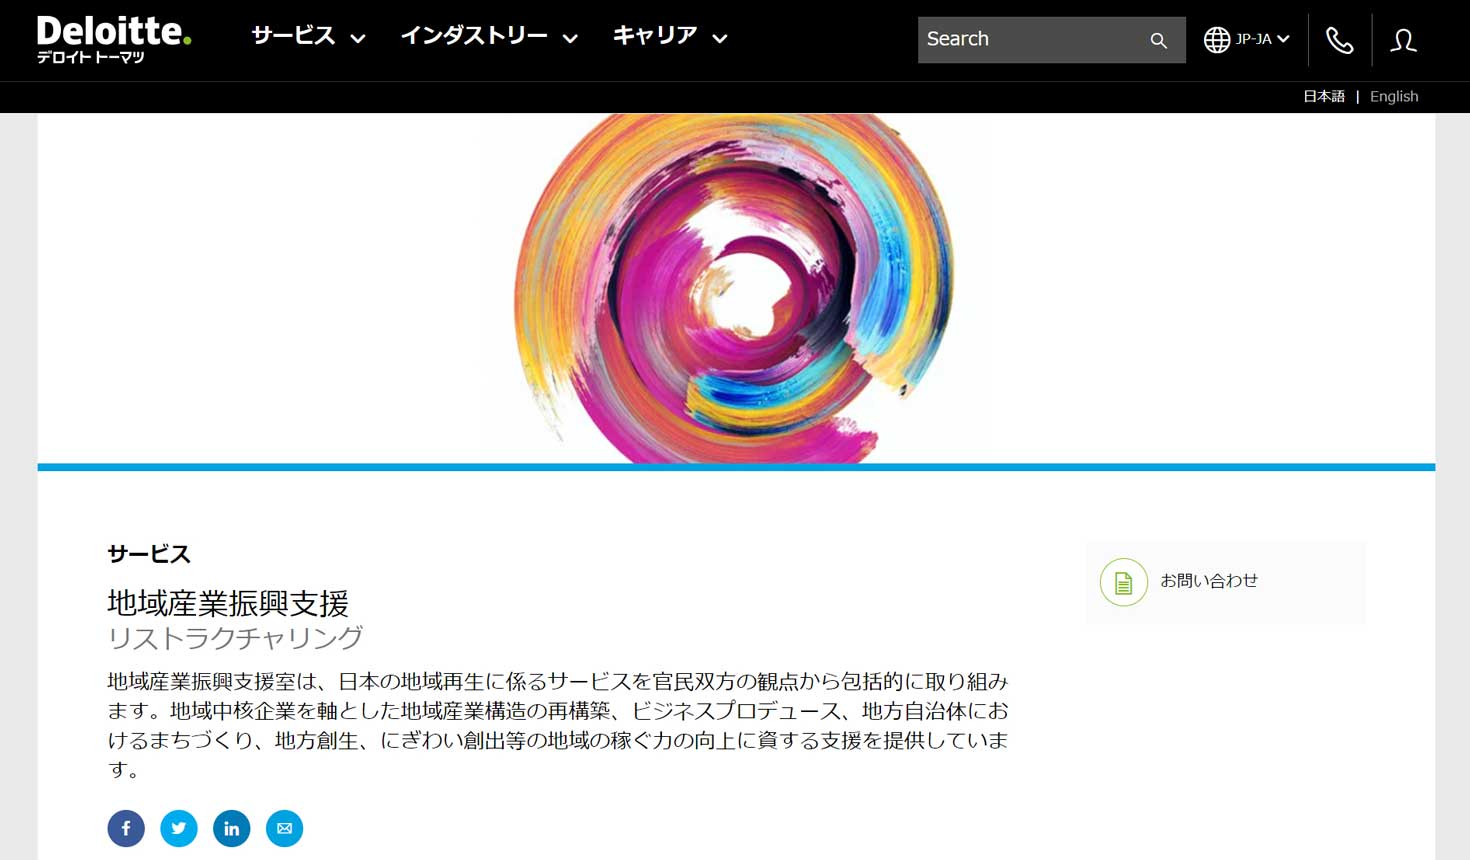Click the Deloitte logo

(x=113, y=39)
